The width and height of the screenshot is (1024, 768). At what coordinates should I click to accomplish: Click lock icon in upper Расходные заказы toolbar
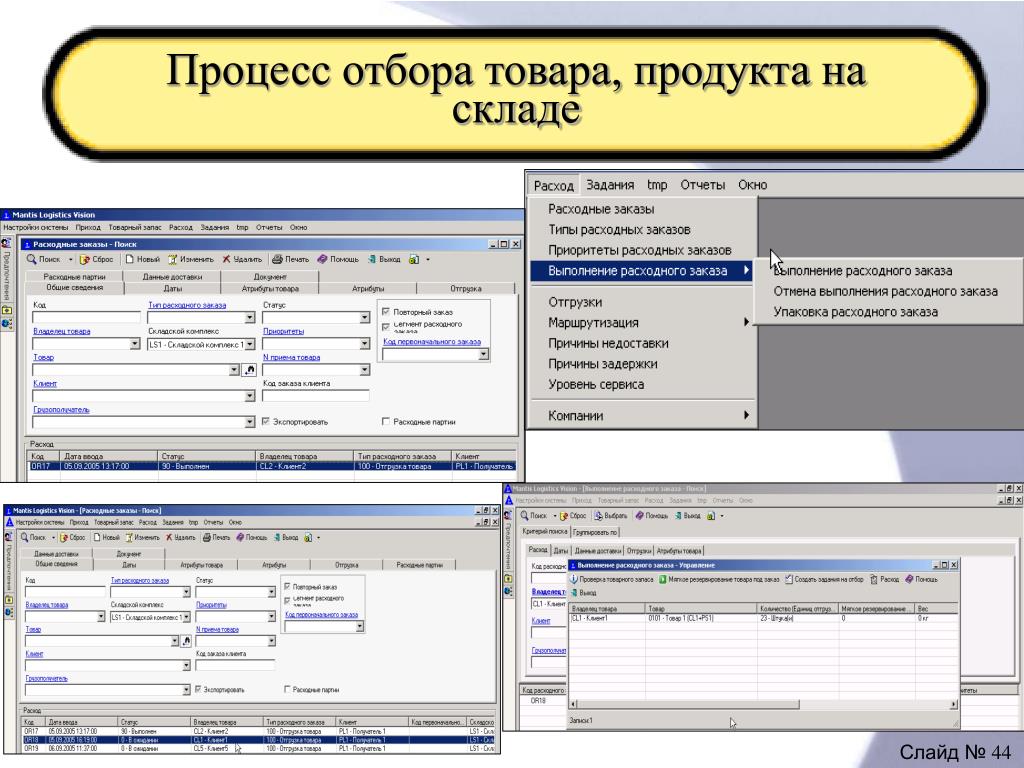tap(413, 259)
